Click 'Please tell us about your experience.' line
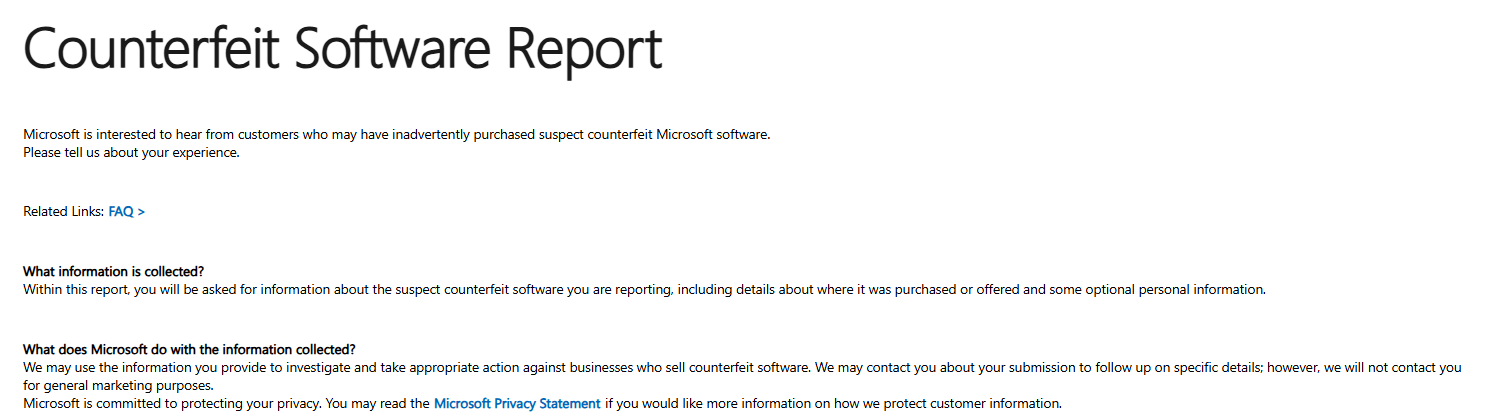Screen dimensions: 1485x419 [131, 153]
